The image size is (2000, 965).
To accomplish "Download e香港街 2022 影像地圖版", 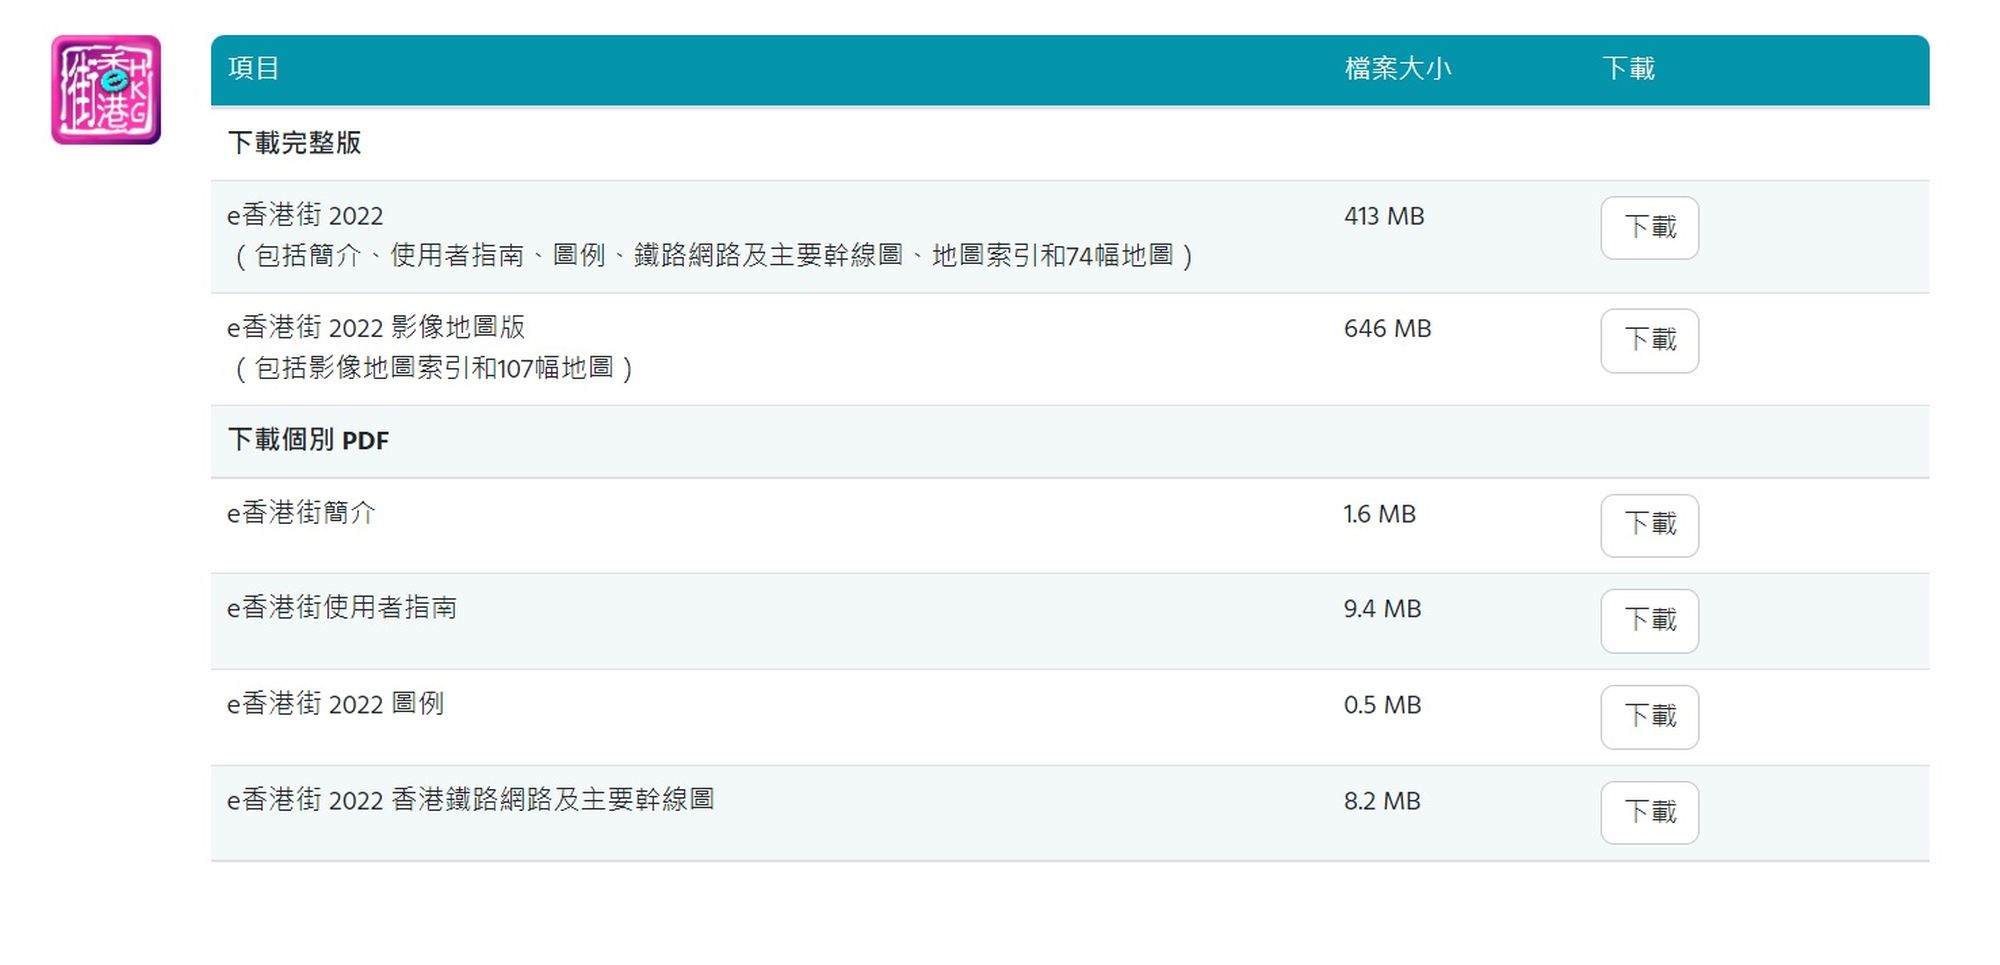I will 1649,341.
